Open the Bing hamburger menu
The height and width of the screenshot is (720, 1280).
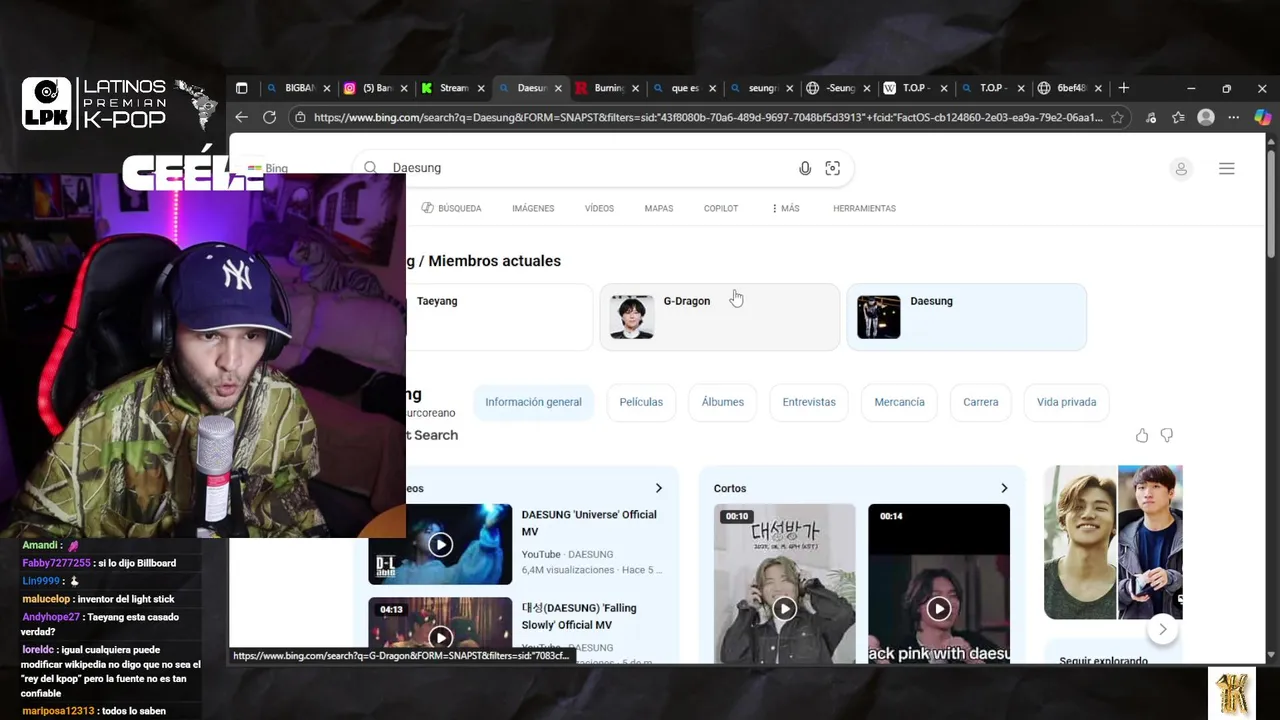[1227, 169]
